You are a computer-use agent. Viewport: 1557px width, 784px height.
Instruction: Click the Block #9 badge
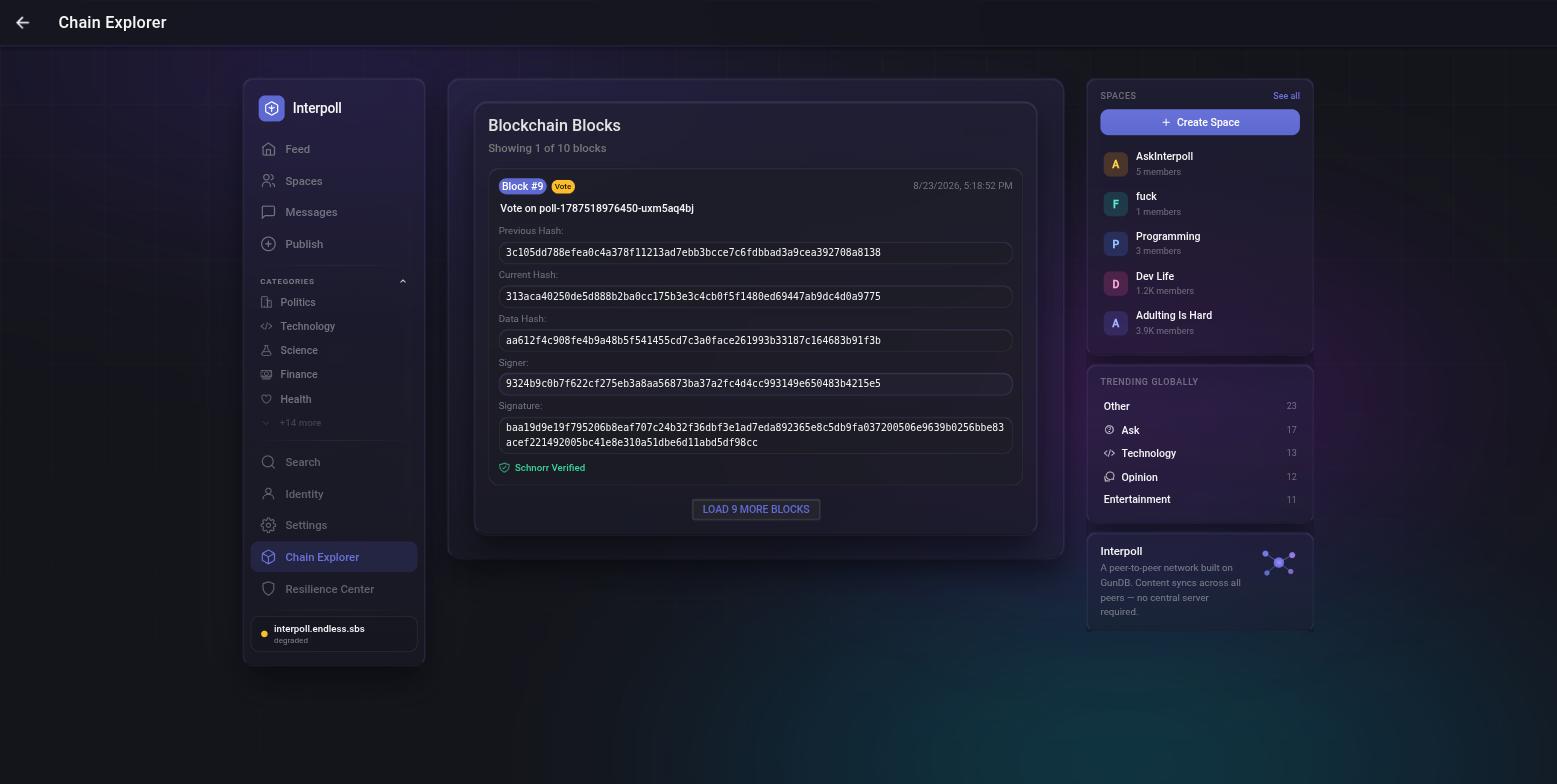click(523, 186)
